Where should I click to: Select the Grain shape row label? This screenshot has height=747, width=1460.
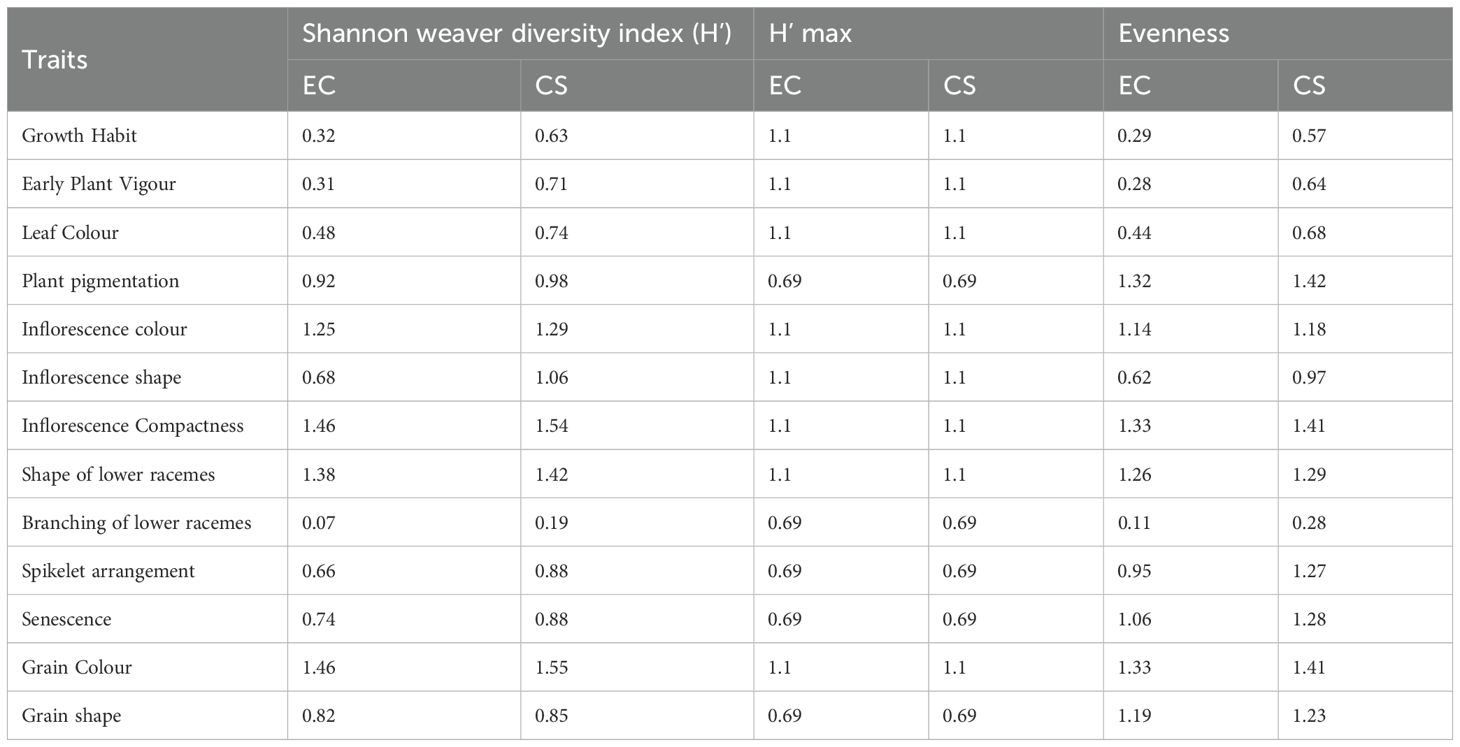[72, 716]
